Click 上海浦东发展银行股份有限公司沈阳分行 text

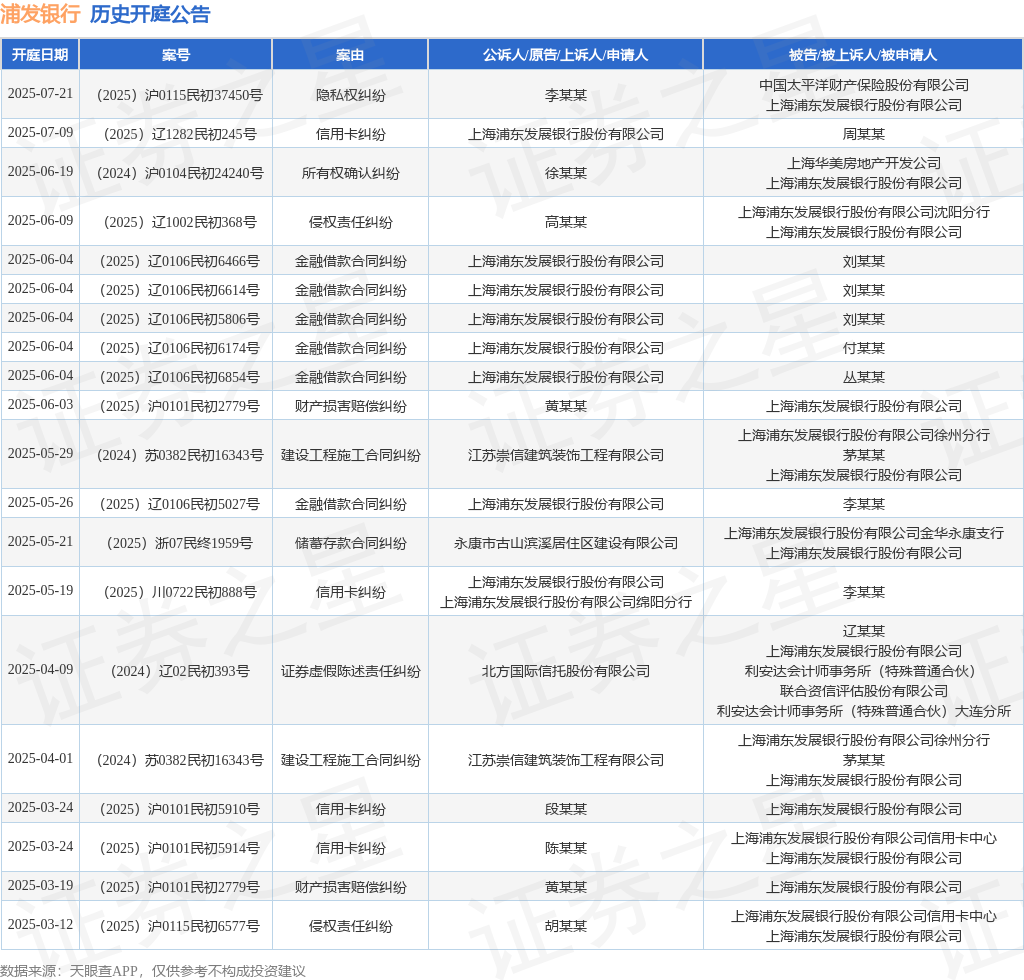click(x=864, y=212)
